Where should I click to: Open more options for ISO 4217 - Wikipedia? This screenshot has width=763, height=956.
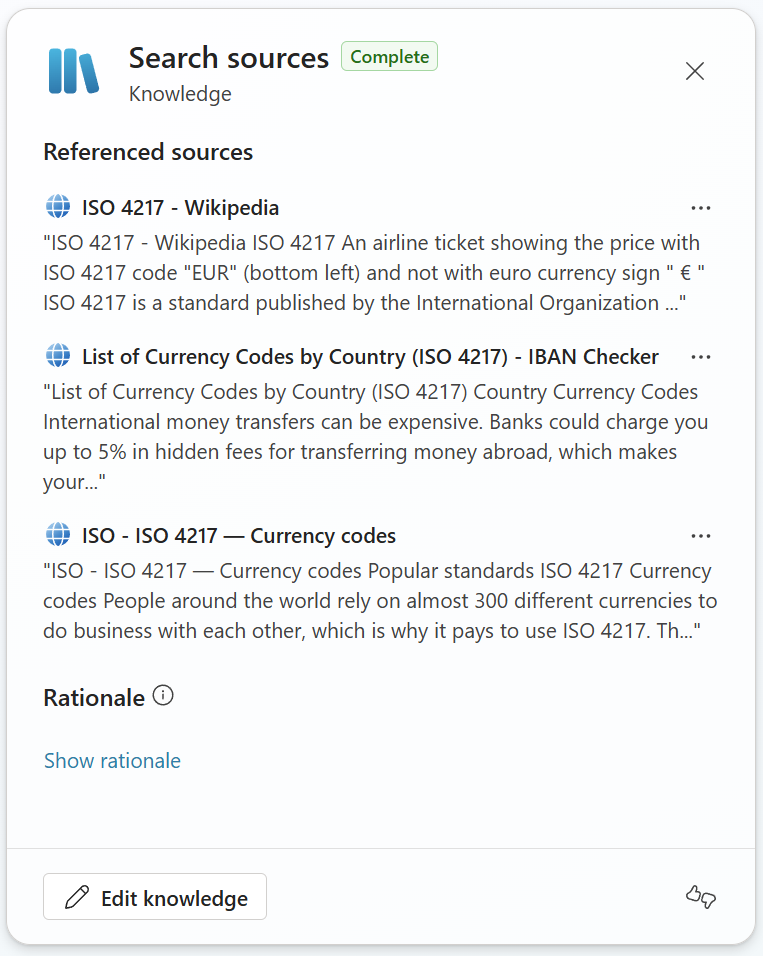[701, 208]
